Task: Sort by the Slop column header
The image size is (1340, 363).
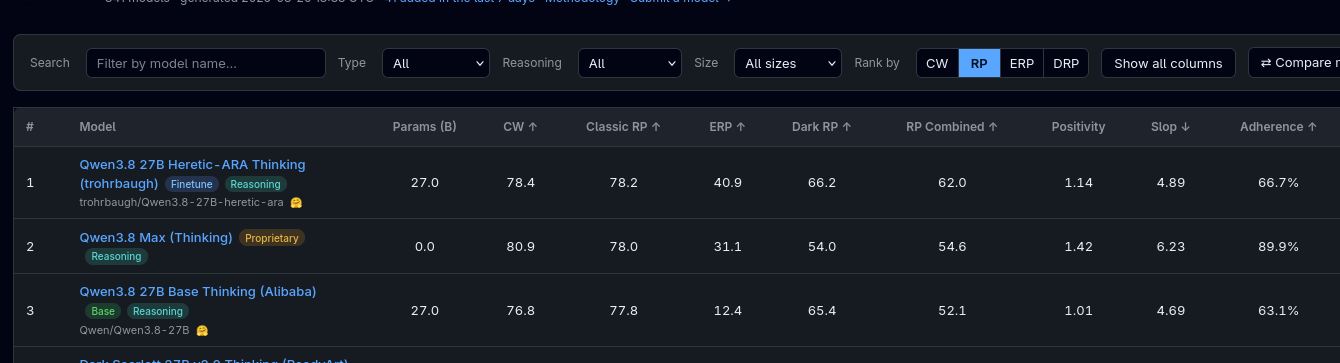Action: point(1171,127)
